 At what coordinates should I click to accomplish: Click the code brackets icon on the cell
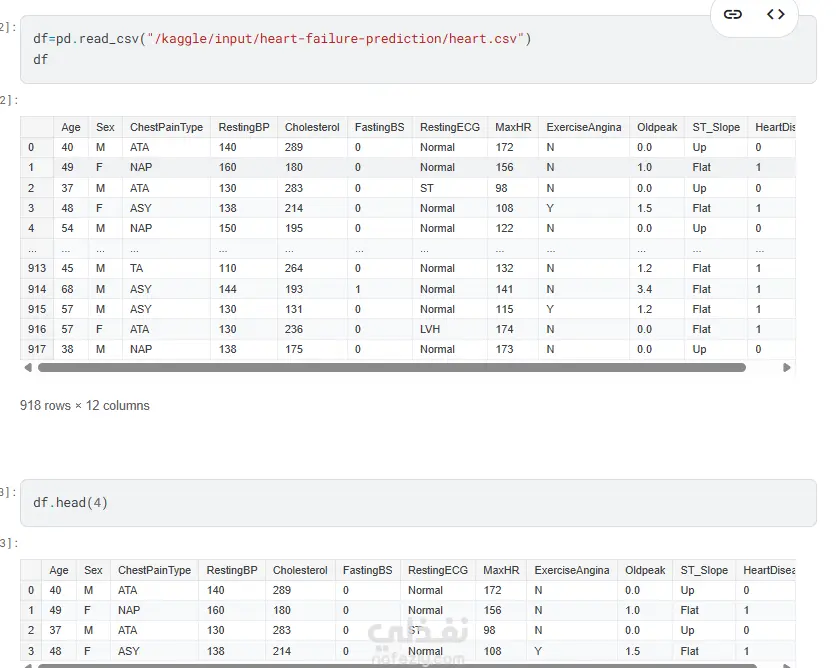point(776,14)
